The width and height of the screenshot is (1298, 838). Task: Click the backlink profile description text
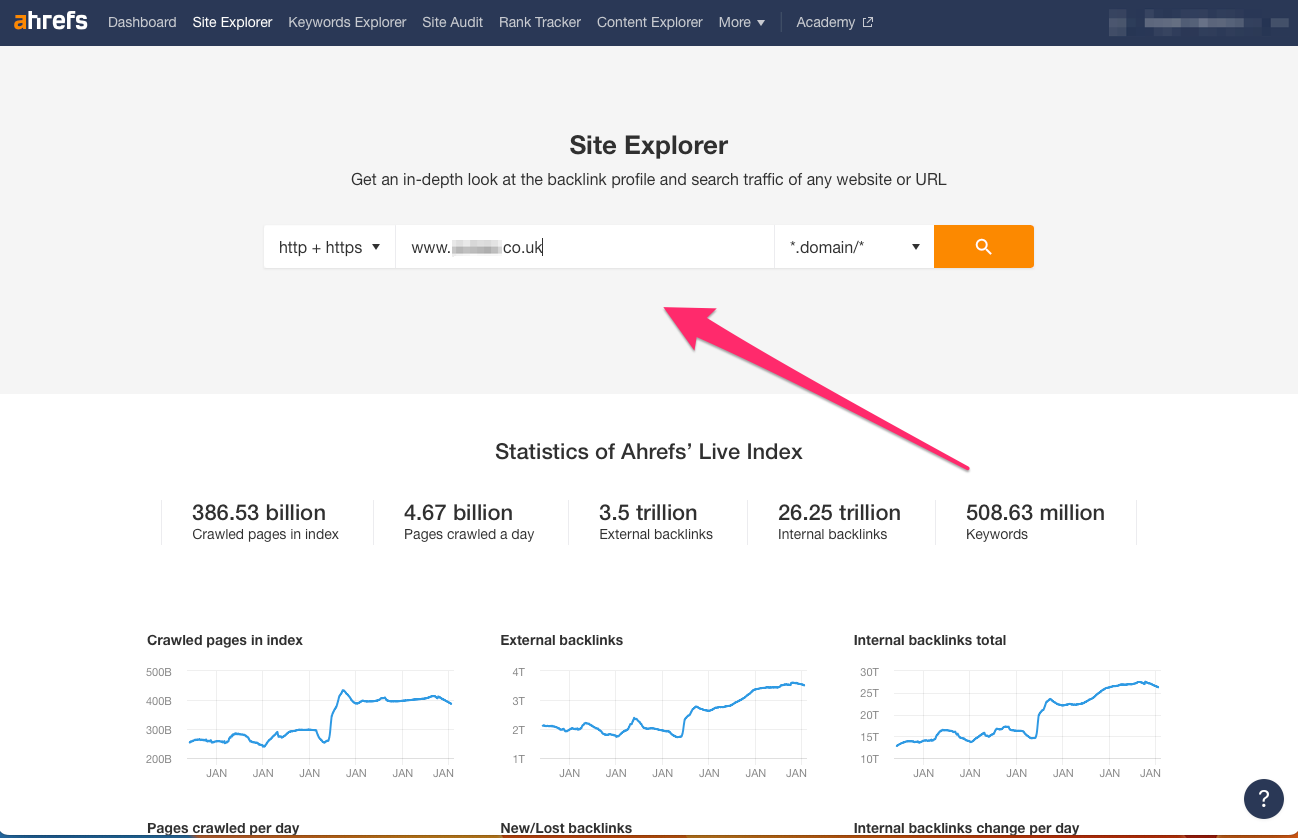(x=648, y=180)
